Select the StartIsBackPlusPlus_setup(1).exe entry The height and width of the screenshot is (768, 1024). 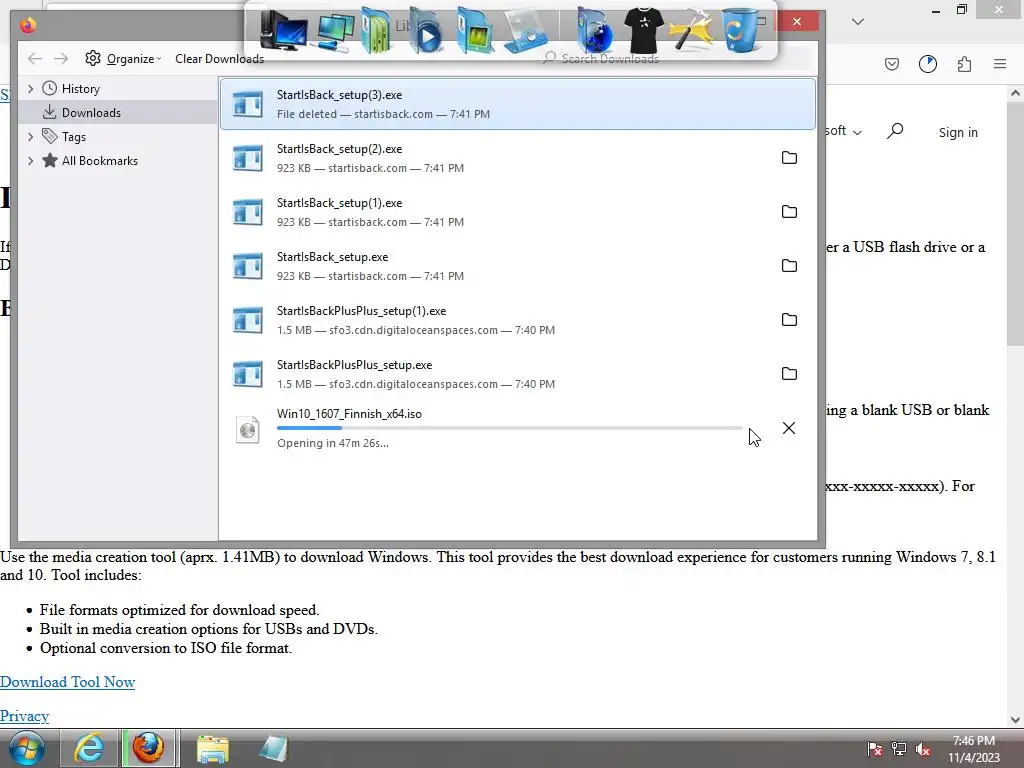518,320
